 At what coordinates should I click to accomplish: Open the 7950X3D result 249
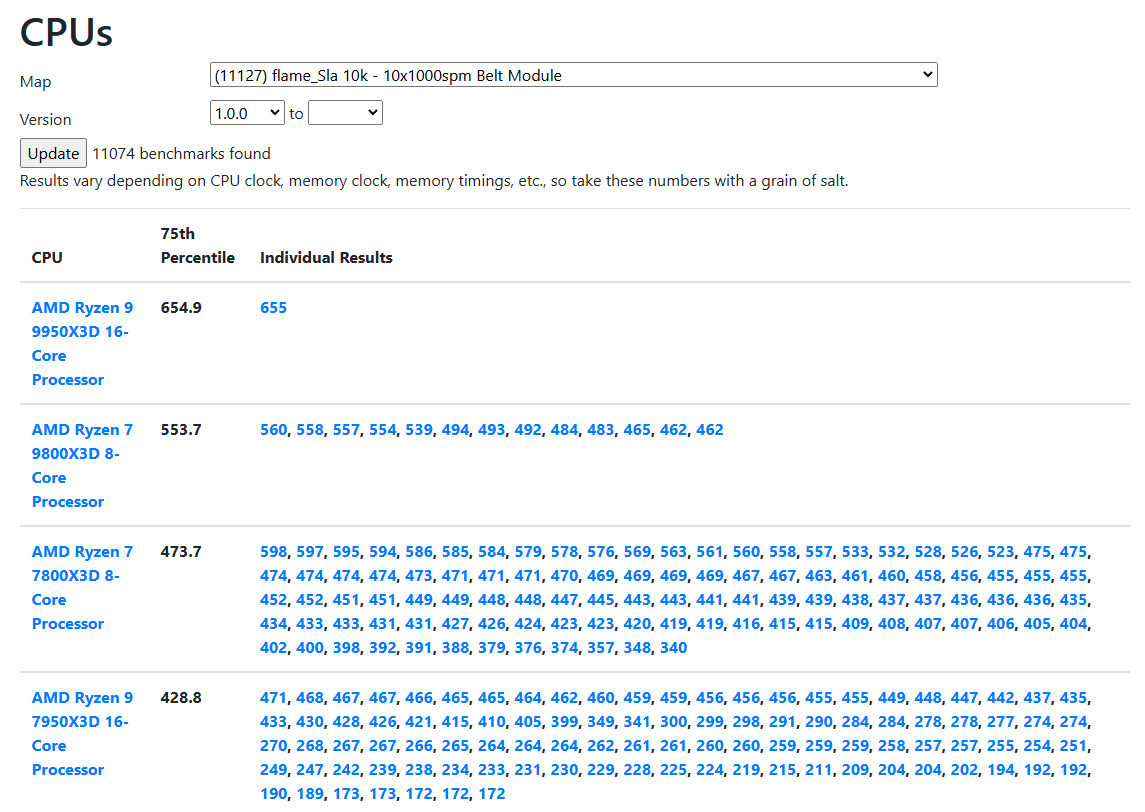point(273,770)
